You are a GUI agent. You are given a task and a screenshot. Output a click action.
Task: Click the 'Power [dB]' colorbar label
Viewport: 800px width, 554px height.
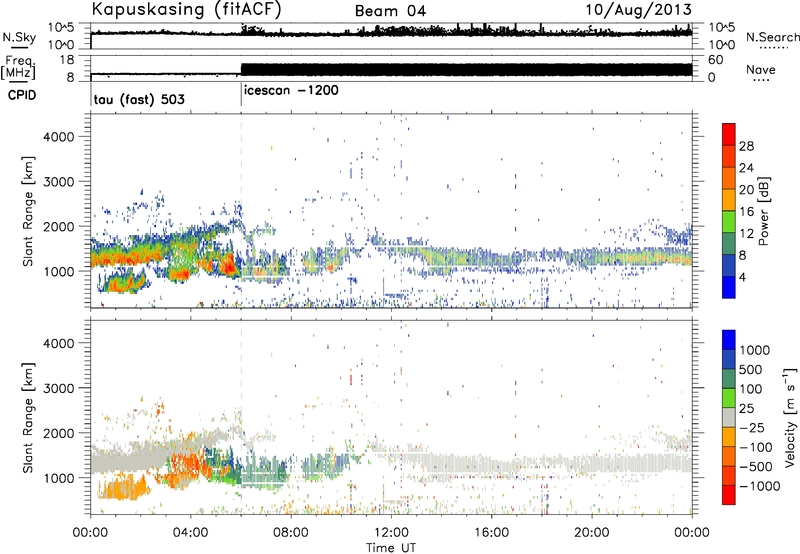click(x=764, y=211)
